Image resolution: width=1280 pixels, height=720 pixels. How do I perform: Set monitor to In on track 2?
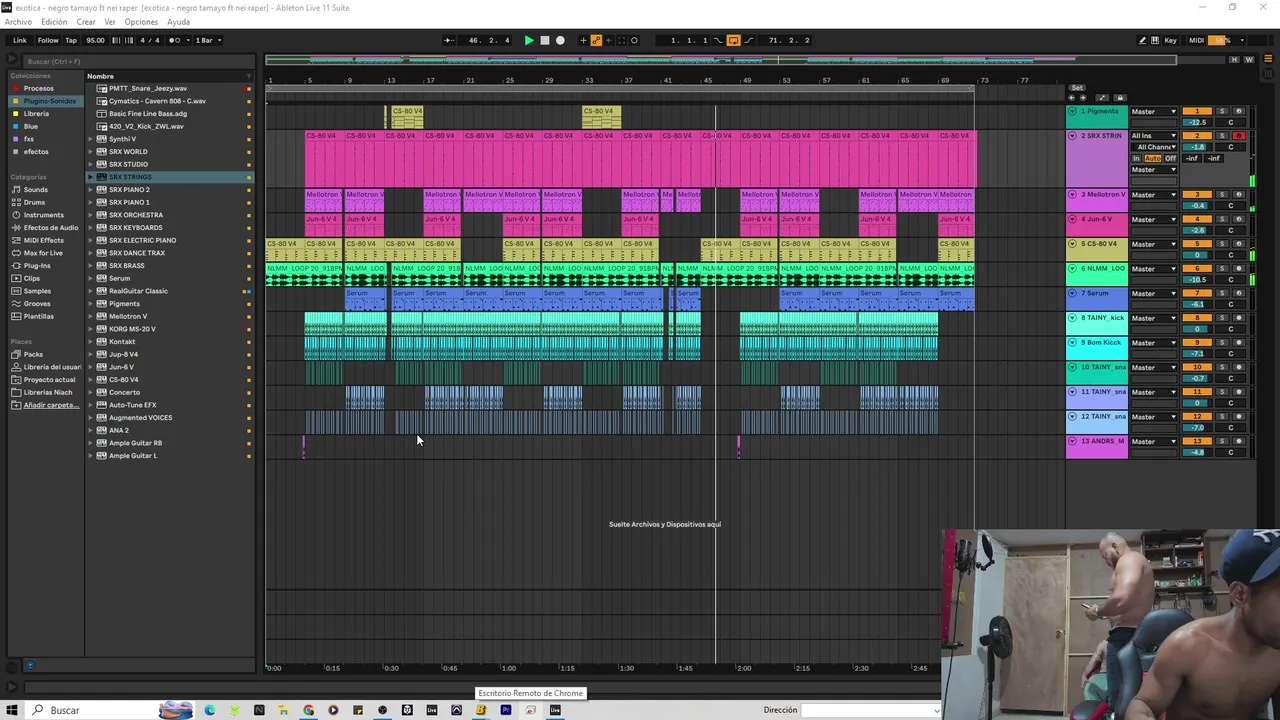1136,158
